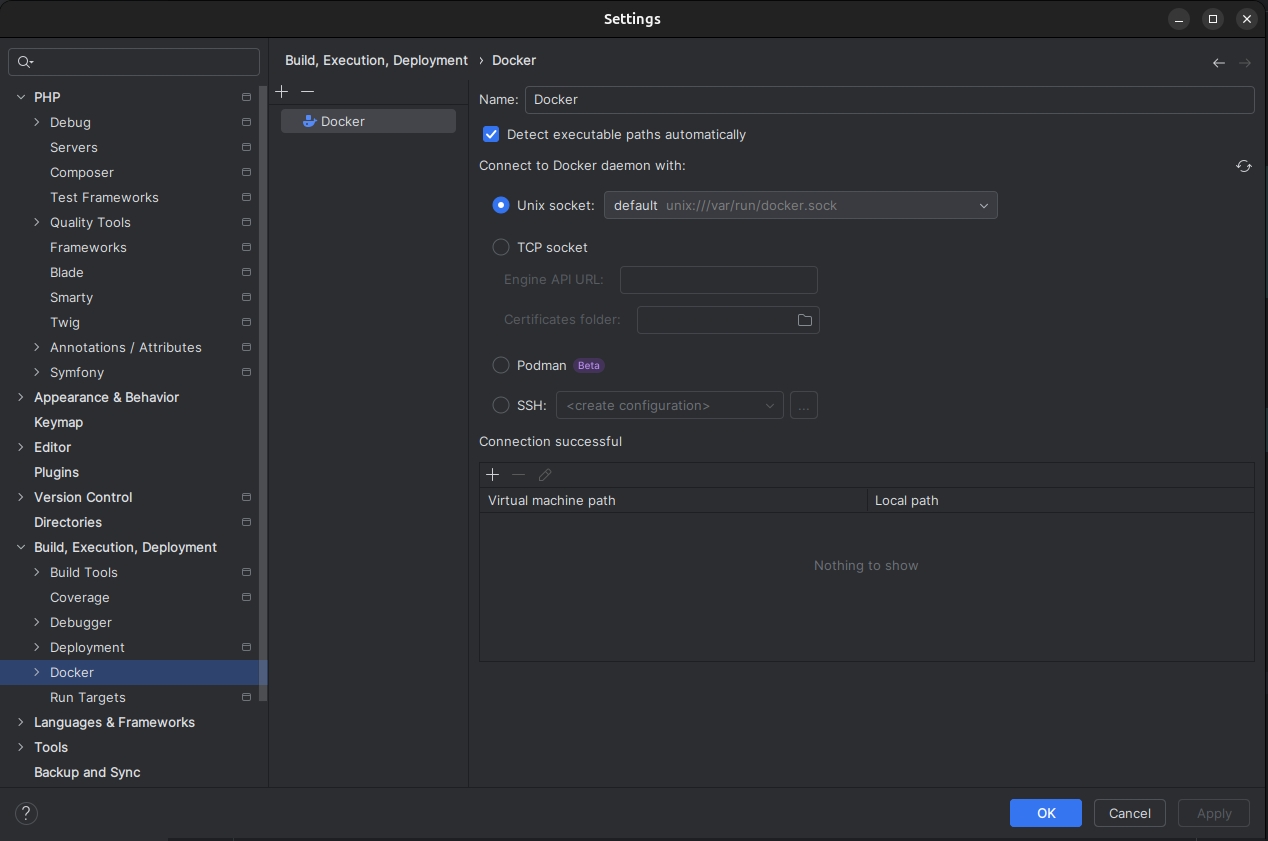This screenshot has width=1268, height=841.
Task: Open the Keymap settings page
Action: [x=58, y=422]
